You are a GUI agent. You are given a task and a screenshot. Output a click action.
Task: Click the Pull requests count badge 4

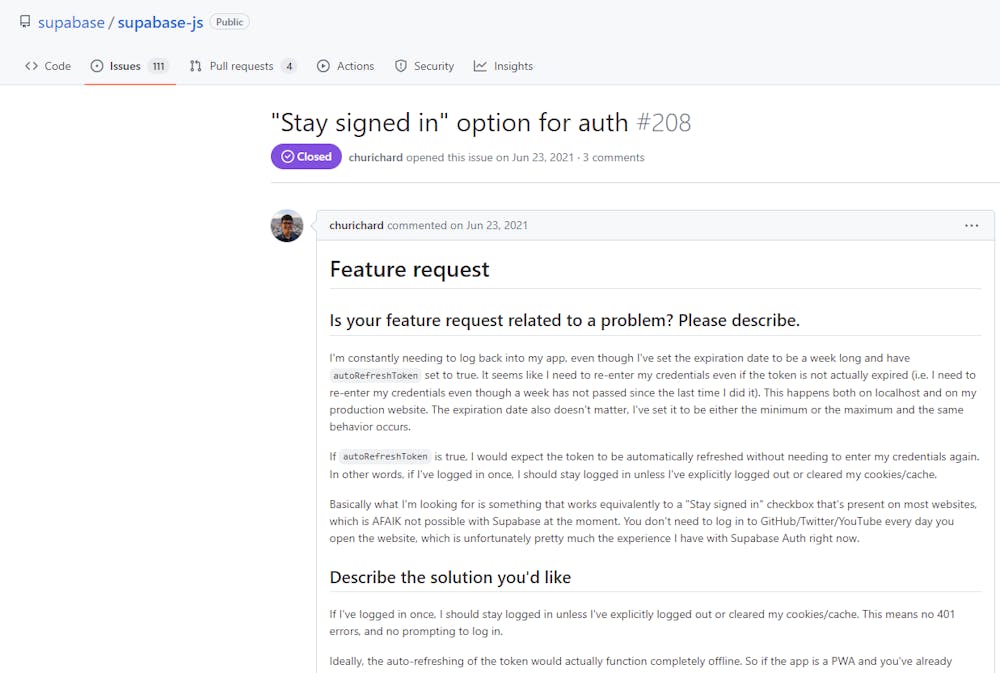(288, 66)
